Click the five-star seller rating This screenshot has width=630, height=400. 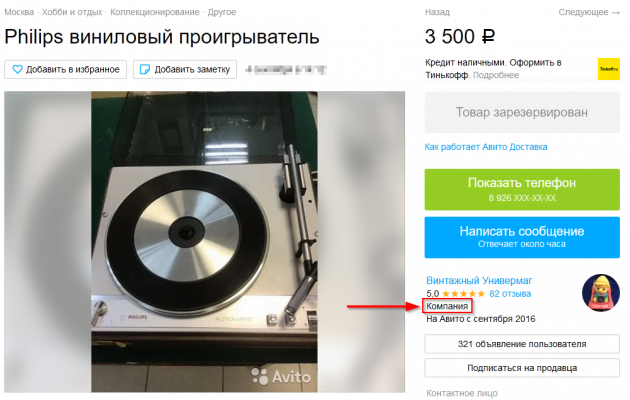[463, 294]
